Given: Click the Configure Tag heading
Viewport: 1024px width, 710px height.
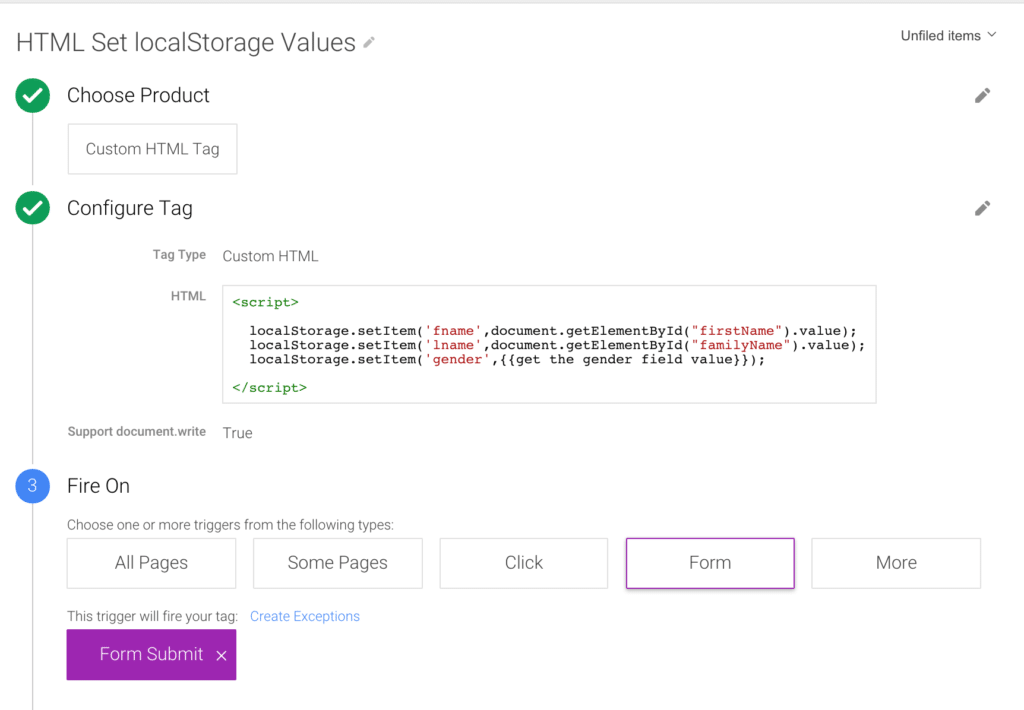Looking at the screenshot, I should click(130, 208).
